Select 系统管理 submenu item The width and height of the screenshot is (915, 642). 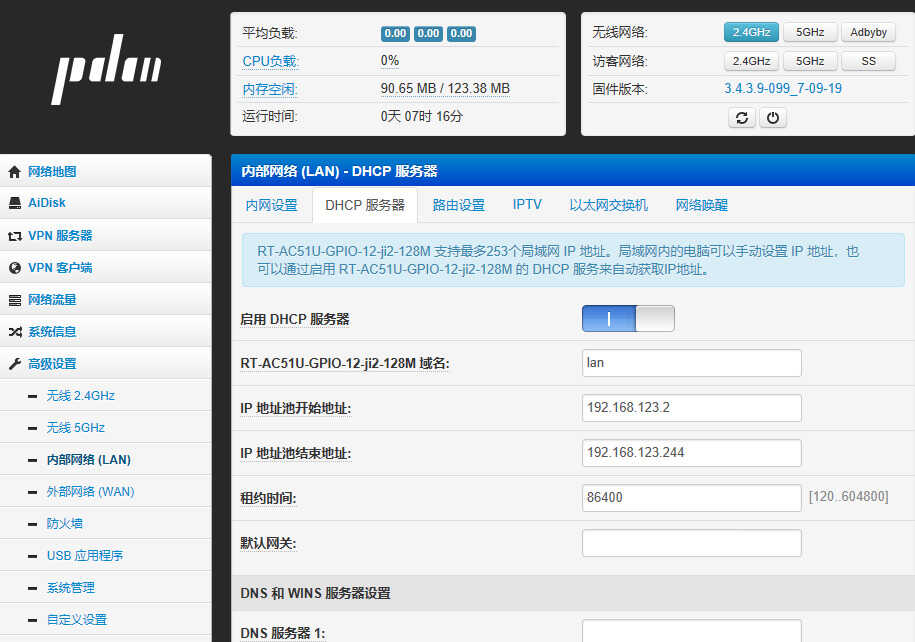(x=71, y=588)
